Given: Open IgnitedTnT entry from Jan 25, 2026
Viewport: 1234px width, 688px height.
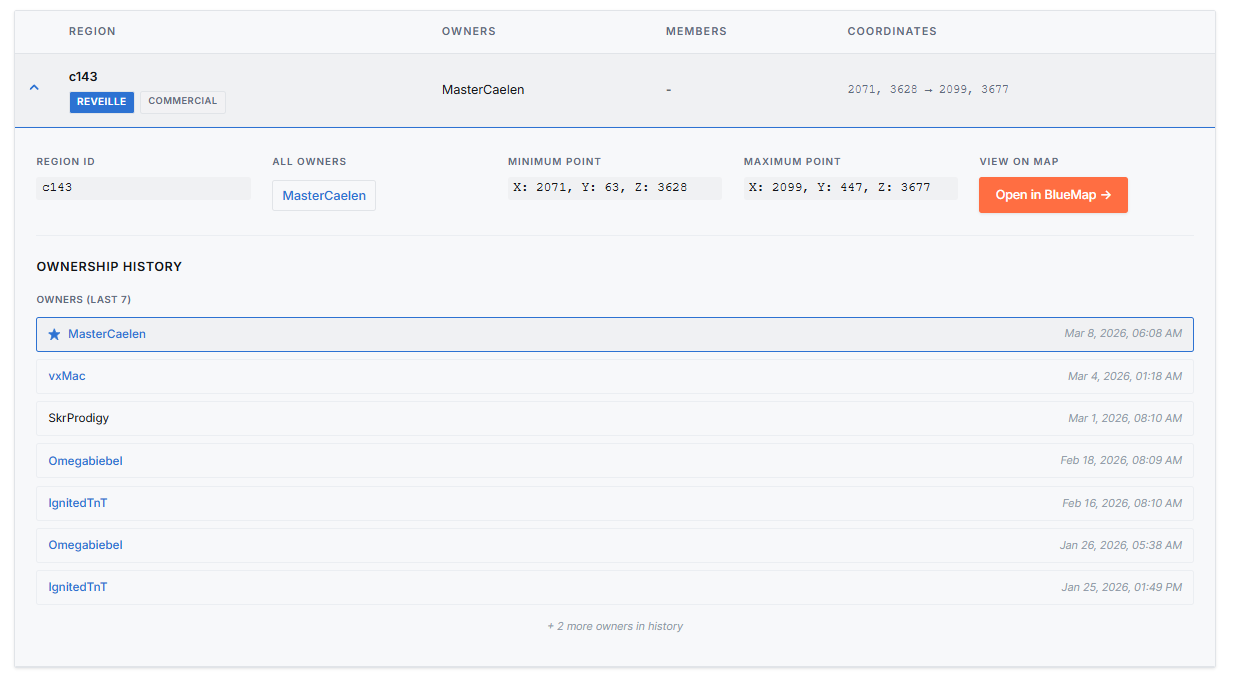Looking at the screenshot, I should tap(78, 587).
